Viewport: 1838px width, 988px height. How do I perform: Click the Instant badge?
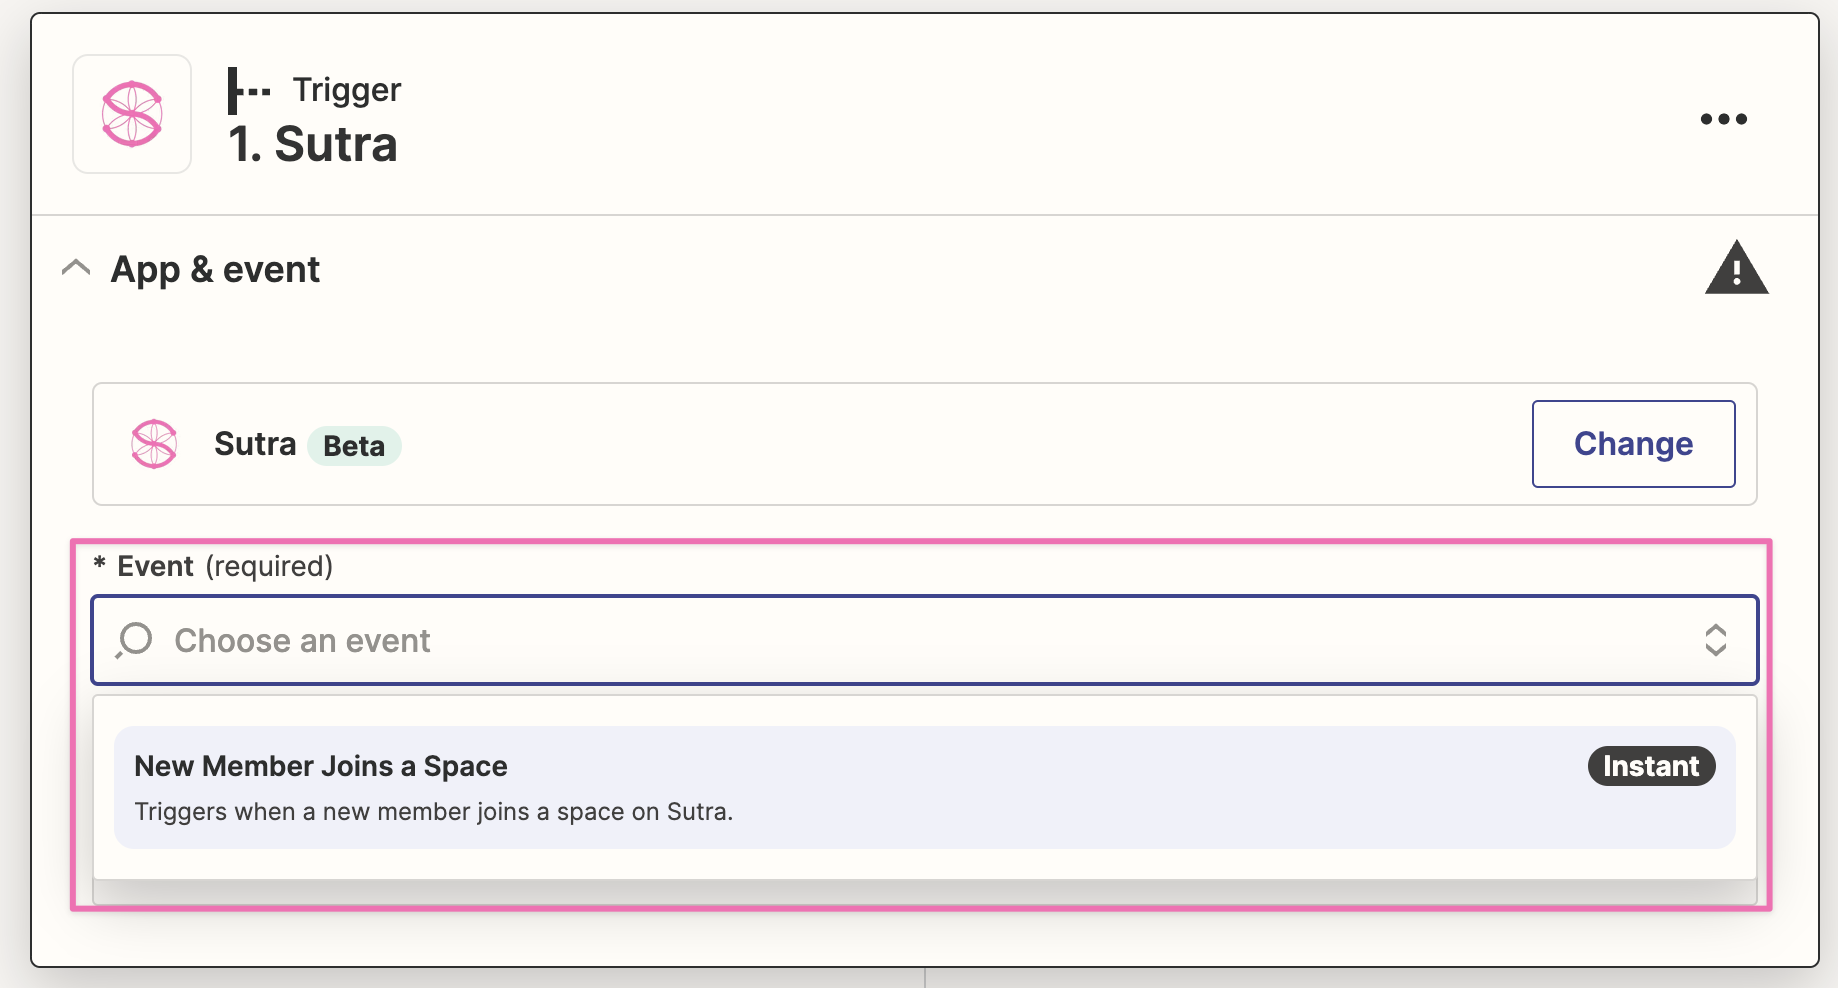coord(1651,766)
